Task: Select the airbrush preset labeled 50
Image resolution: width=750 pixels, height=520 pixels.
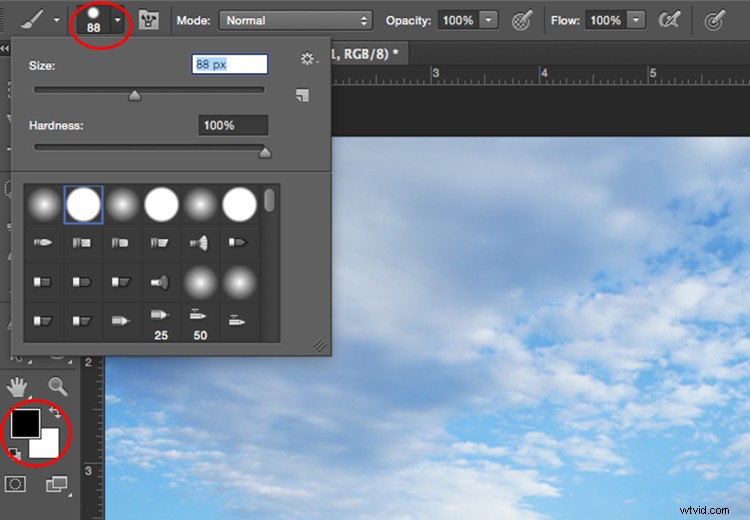Action: click(x=199, y=323)
